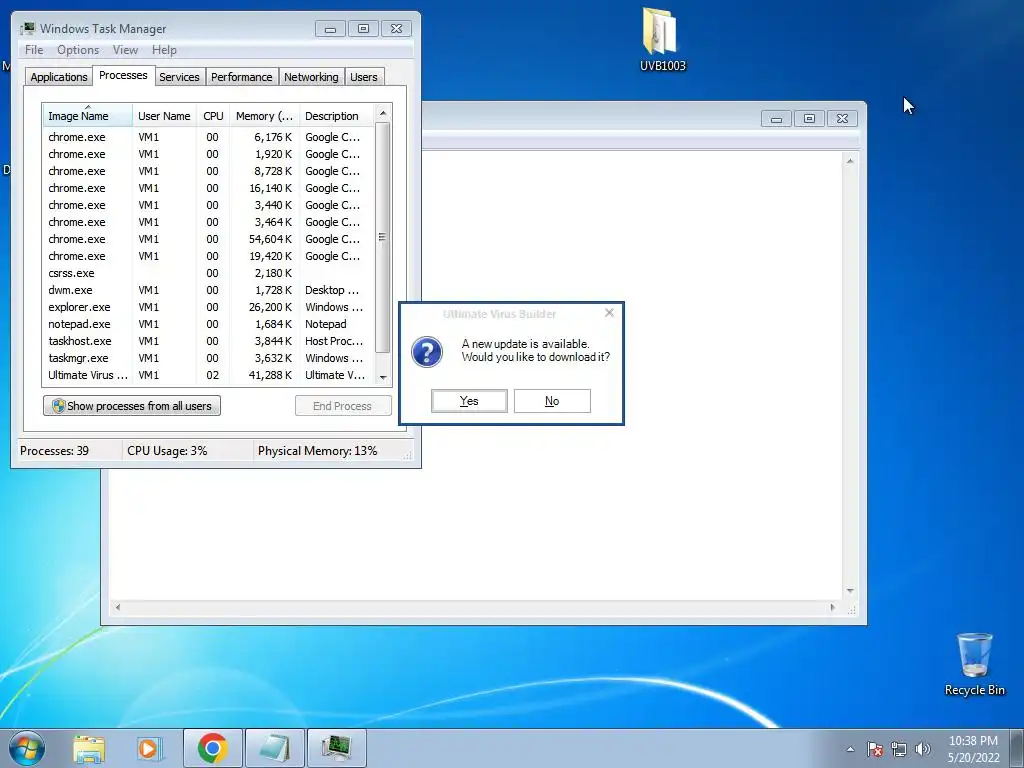Click the Show desktop button at taskbar end

[1017, 748]
